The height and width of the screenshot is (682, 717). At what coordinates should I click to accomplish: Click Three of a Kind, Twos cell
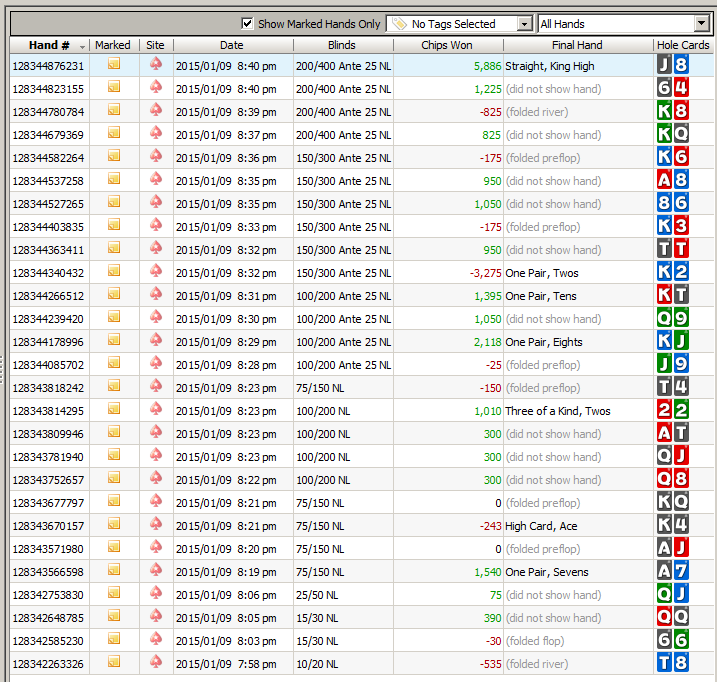click(x=558, y=411)
